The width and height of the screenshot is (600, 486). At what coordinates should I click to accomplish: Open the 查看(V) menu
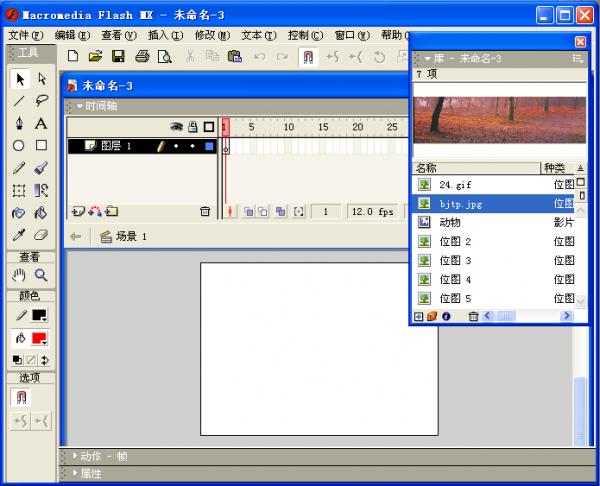click(119, 36)
